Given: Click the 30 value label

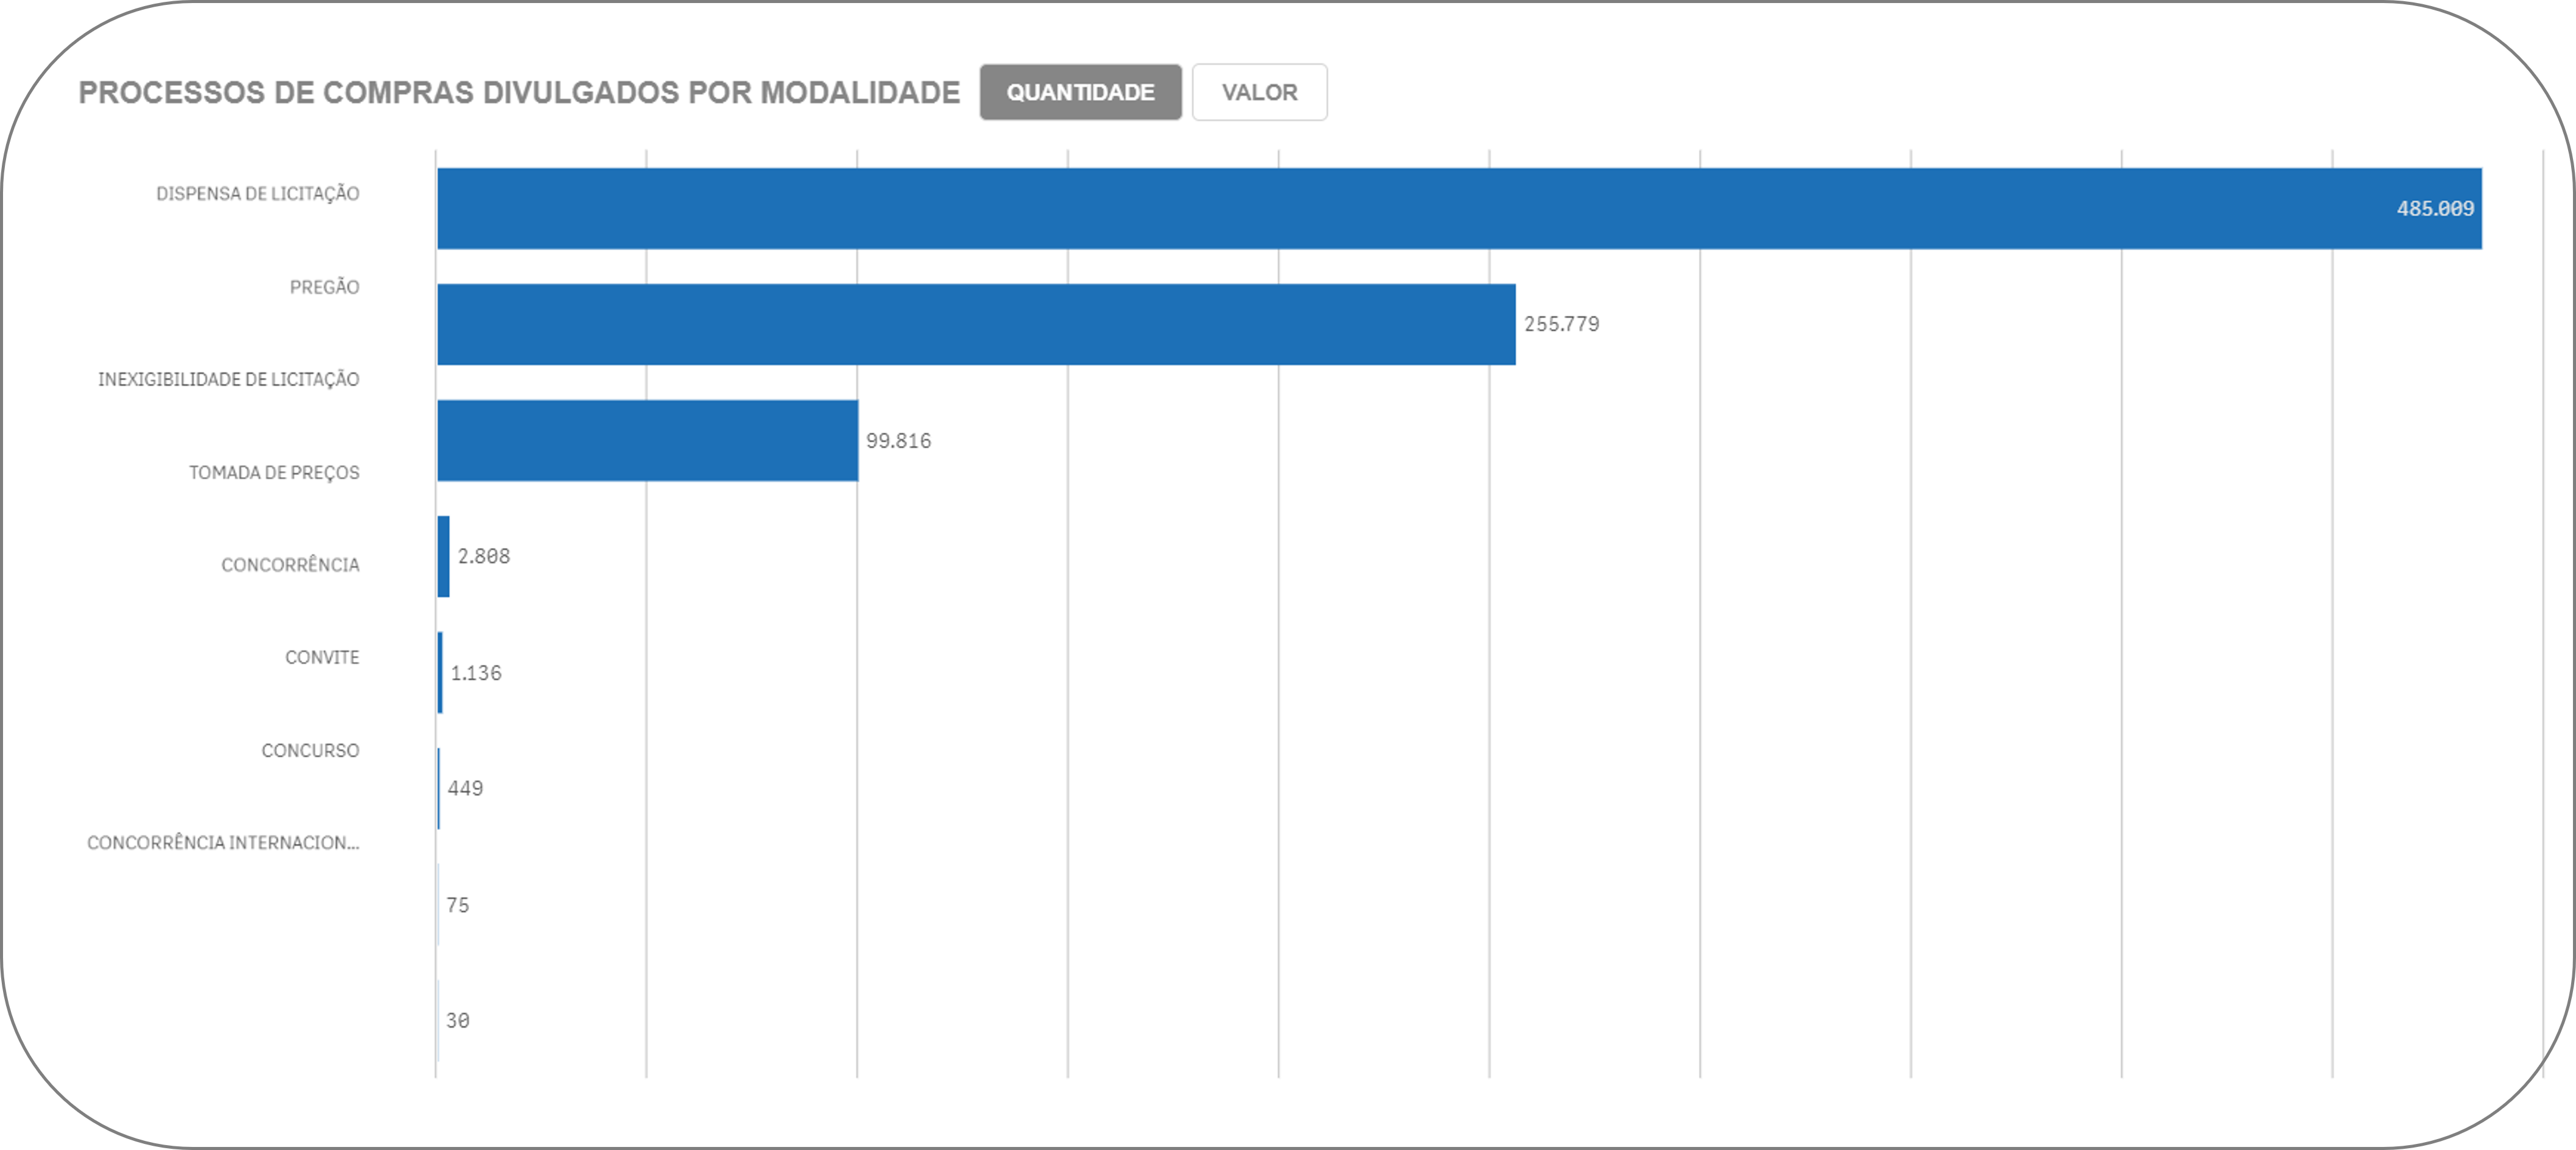Looking at the screenshot, I should click(x=457, y=1020).
